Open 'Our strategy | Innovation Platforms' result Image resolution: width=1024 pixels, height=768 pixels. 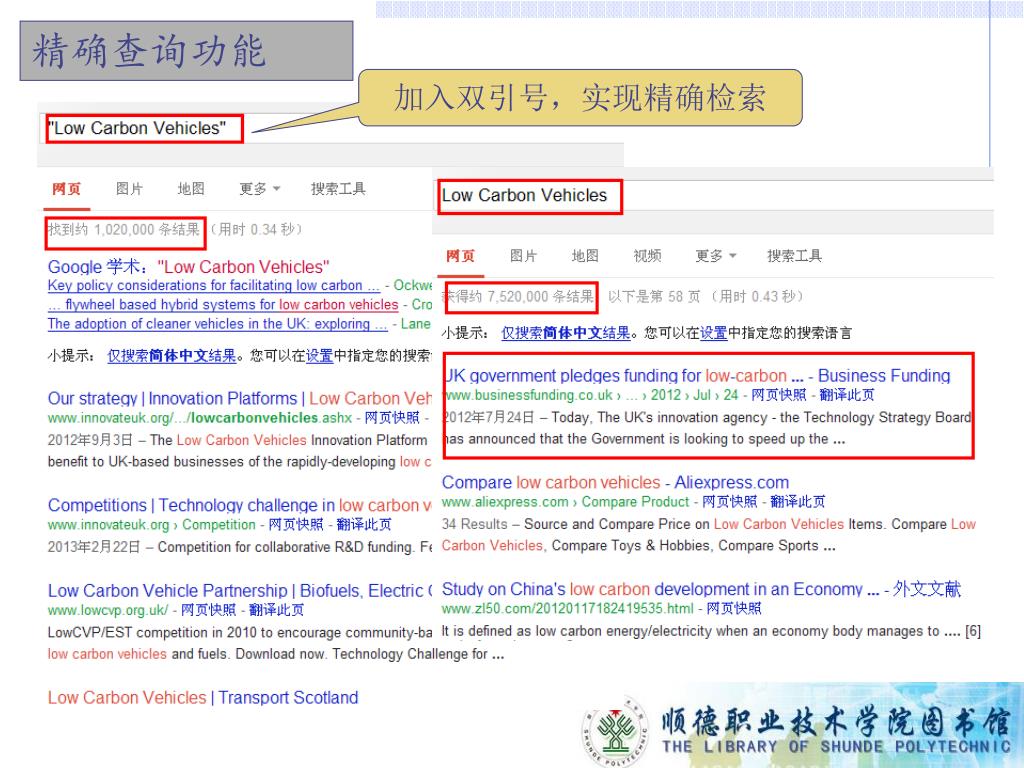[x=239, y=398]
